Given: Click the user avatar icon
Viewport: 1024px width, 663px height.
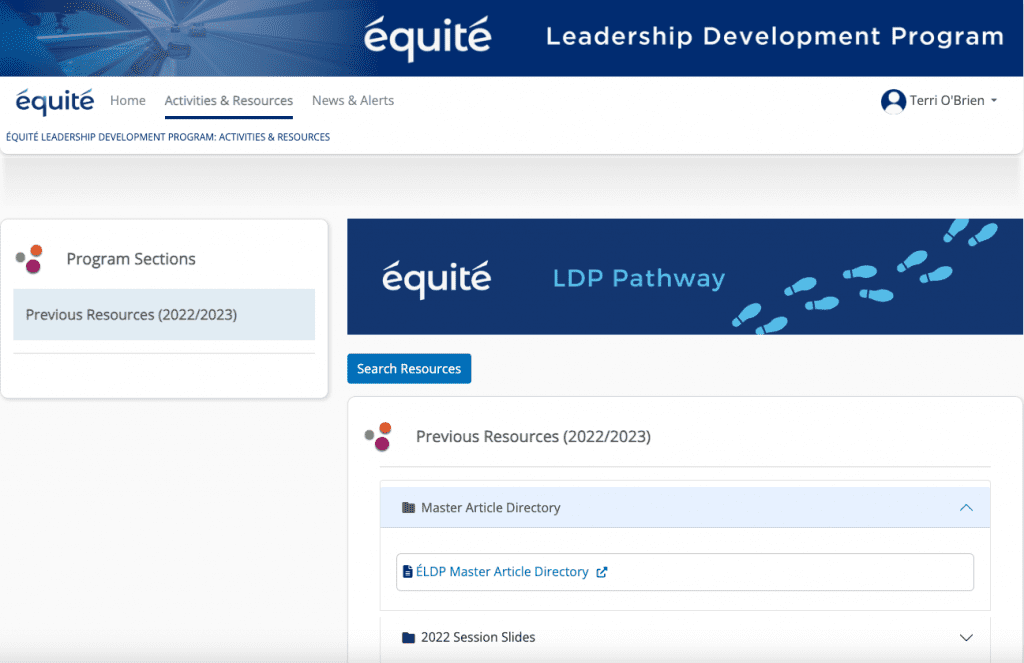Looking at the screenshot, I should pos(893,101).
